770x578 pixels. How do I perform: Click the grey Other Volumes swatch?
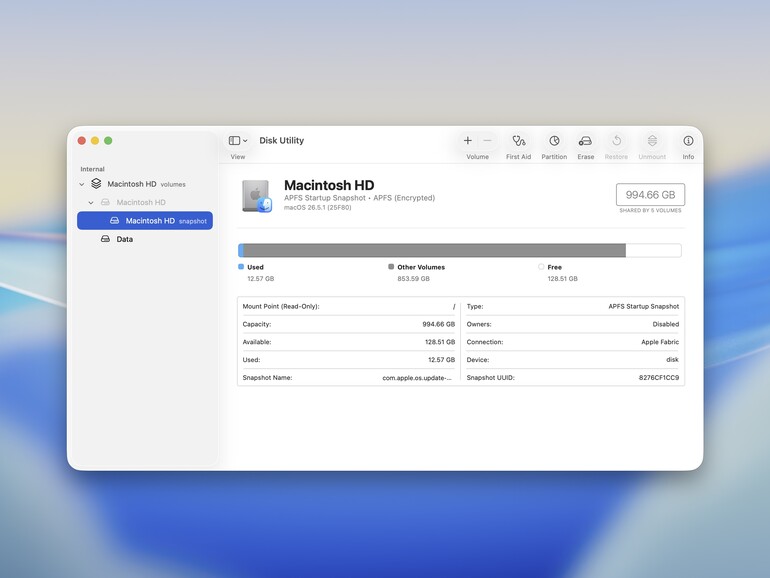[x=391, y=267]
